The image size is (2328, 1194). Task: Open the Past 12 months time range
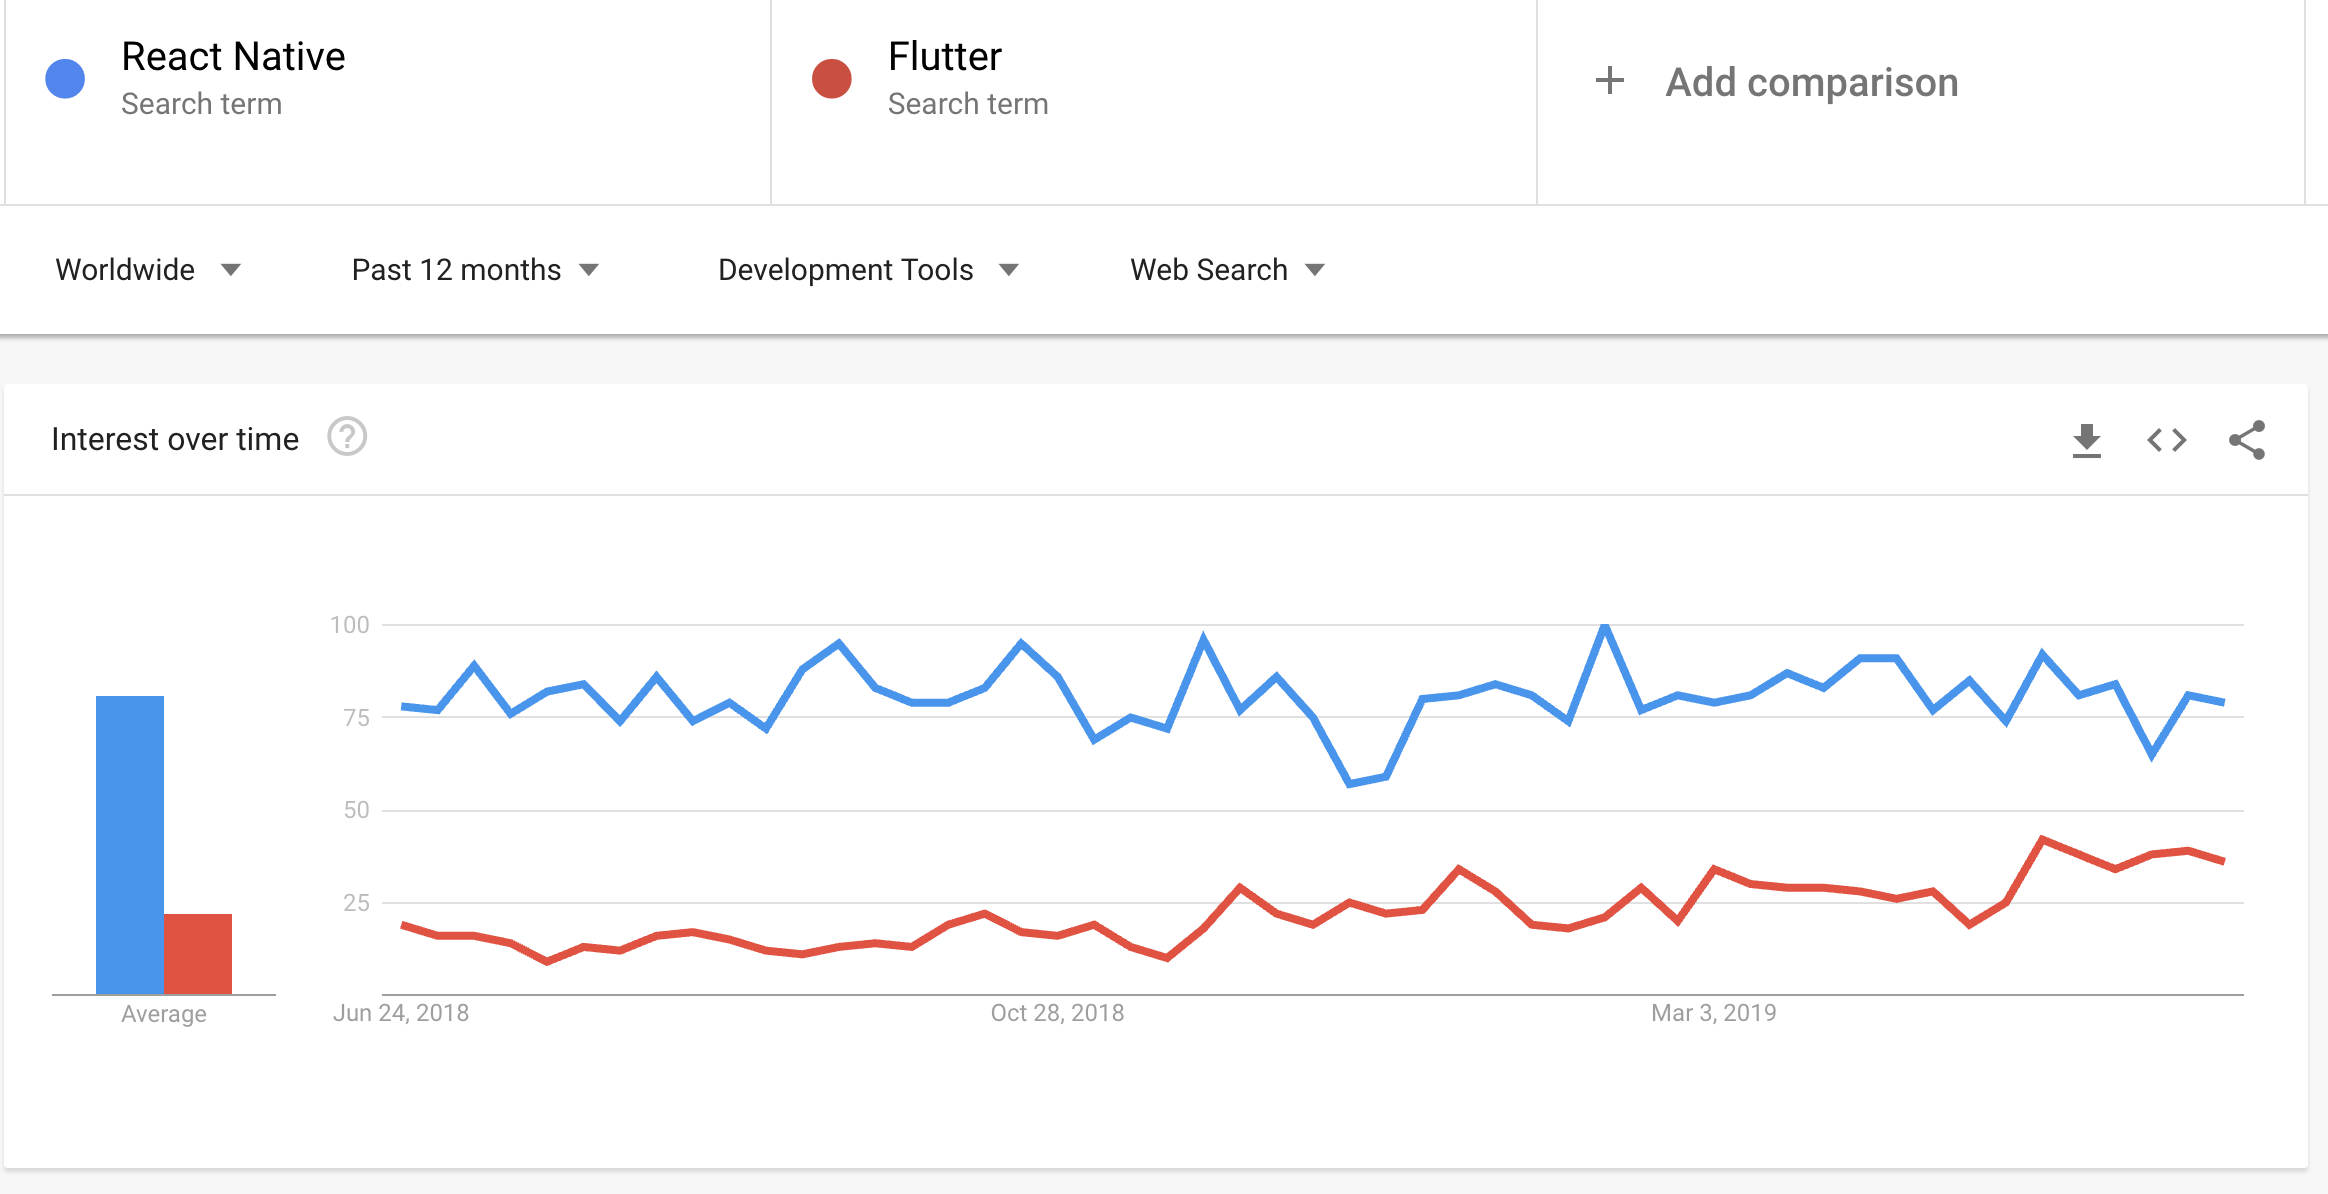(x=475, y=270)
